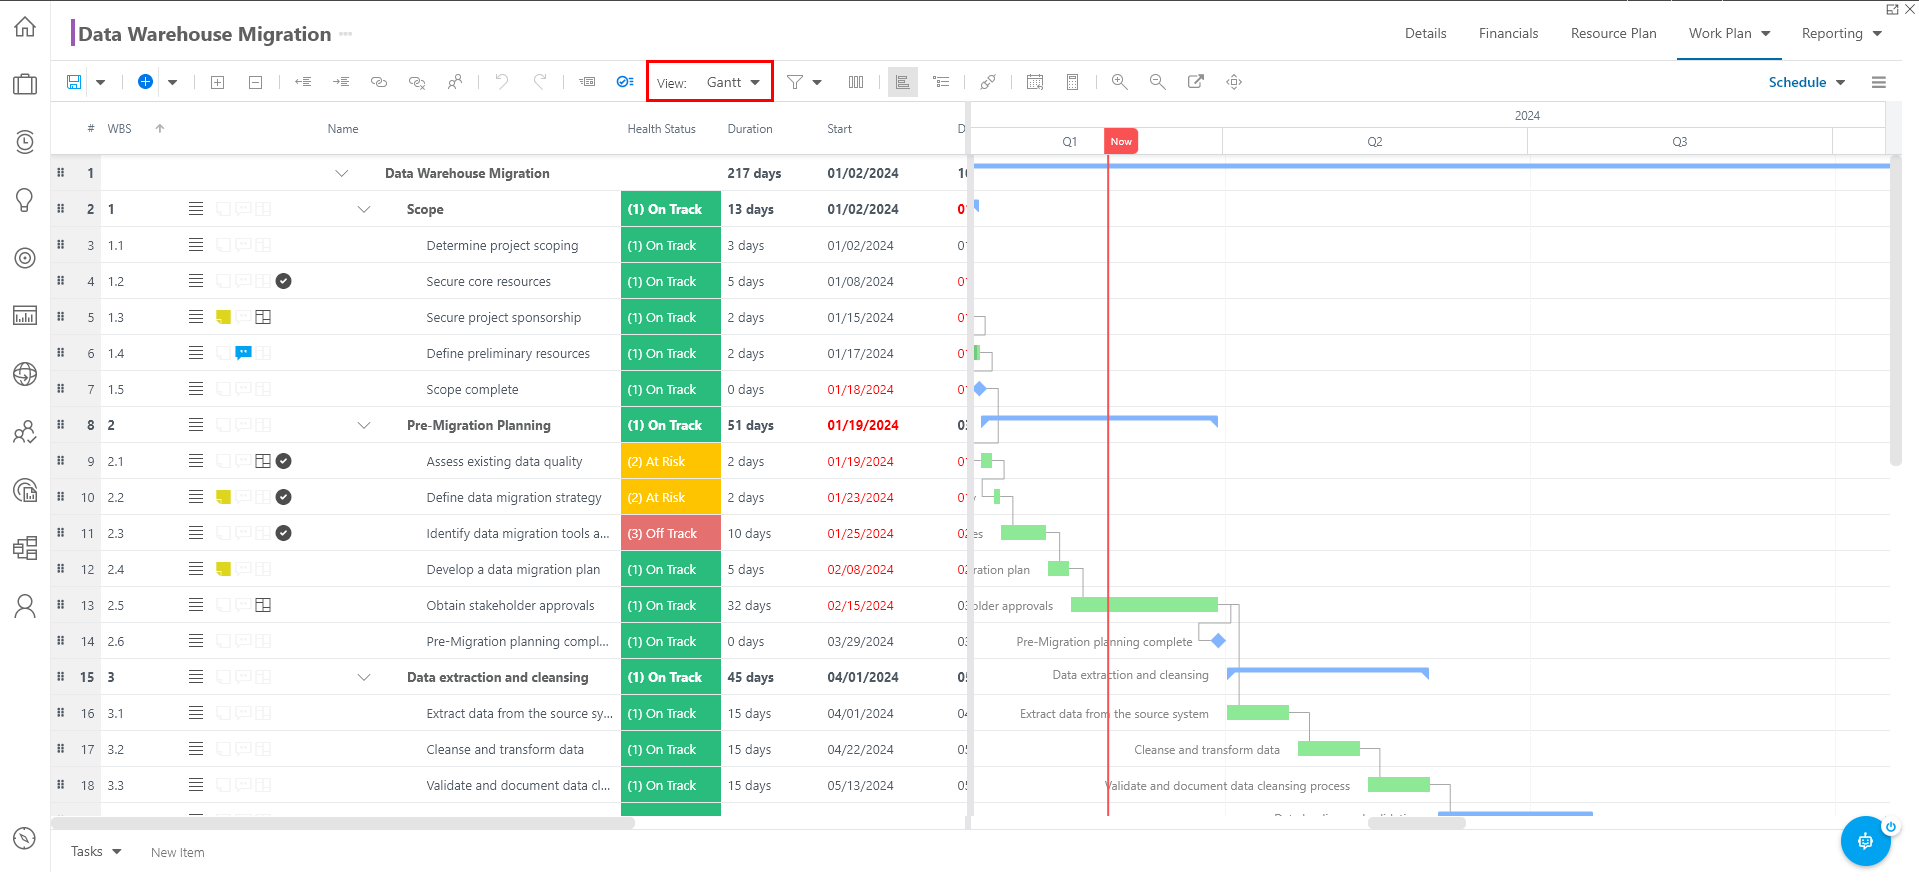Toggle the dependency link lines icon
The image size is (1919, 893).
click(x=988, y=82)
